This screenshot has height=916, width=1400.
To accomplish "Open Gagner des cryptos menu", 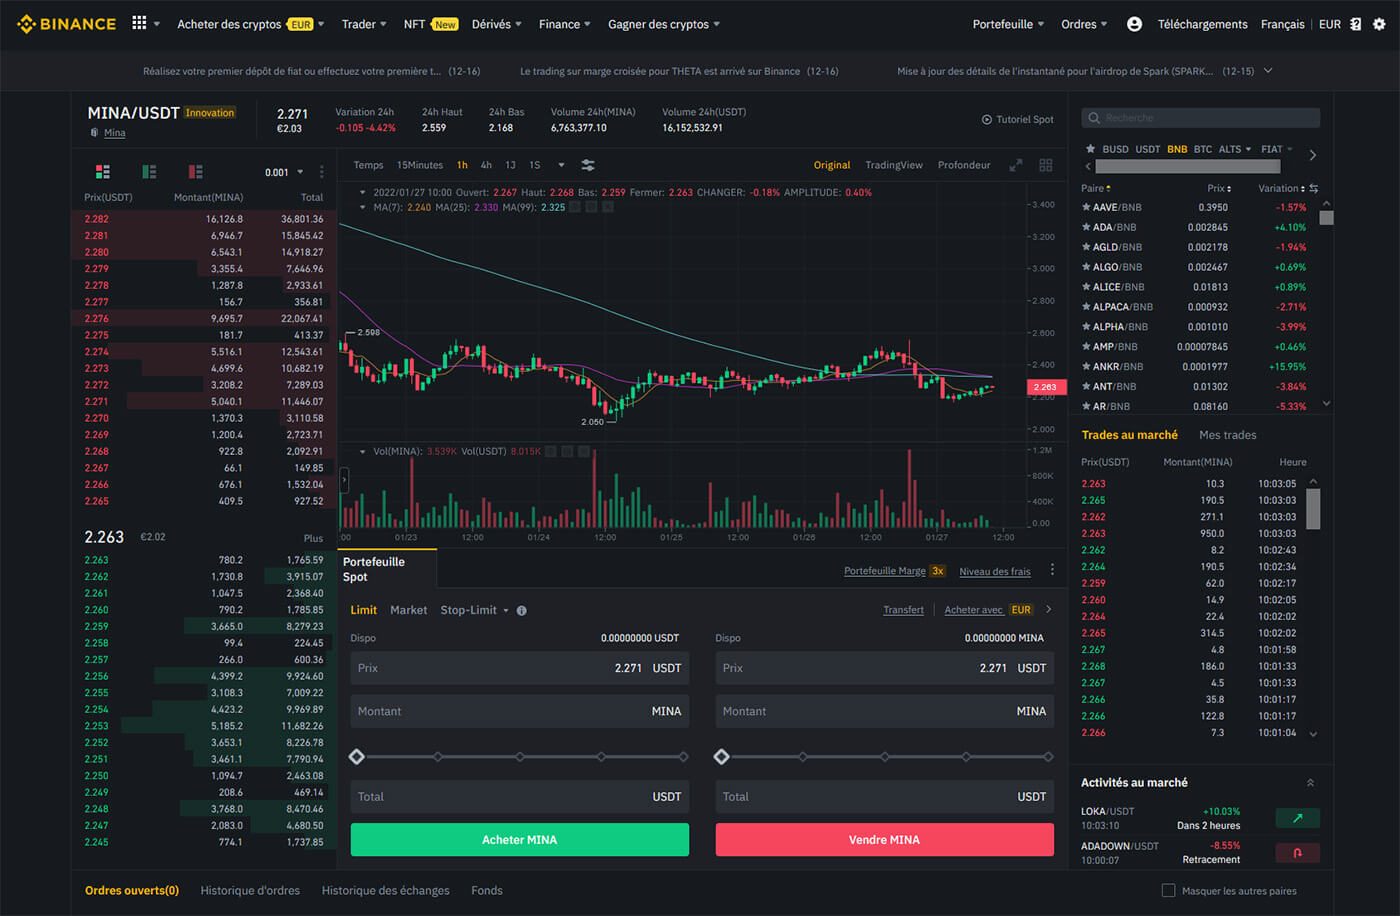I will tap(664, 24).
